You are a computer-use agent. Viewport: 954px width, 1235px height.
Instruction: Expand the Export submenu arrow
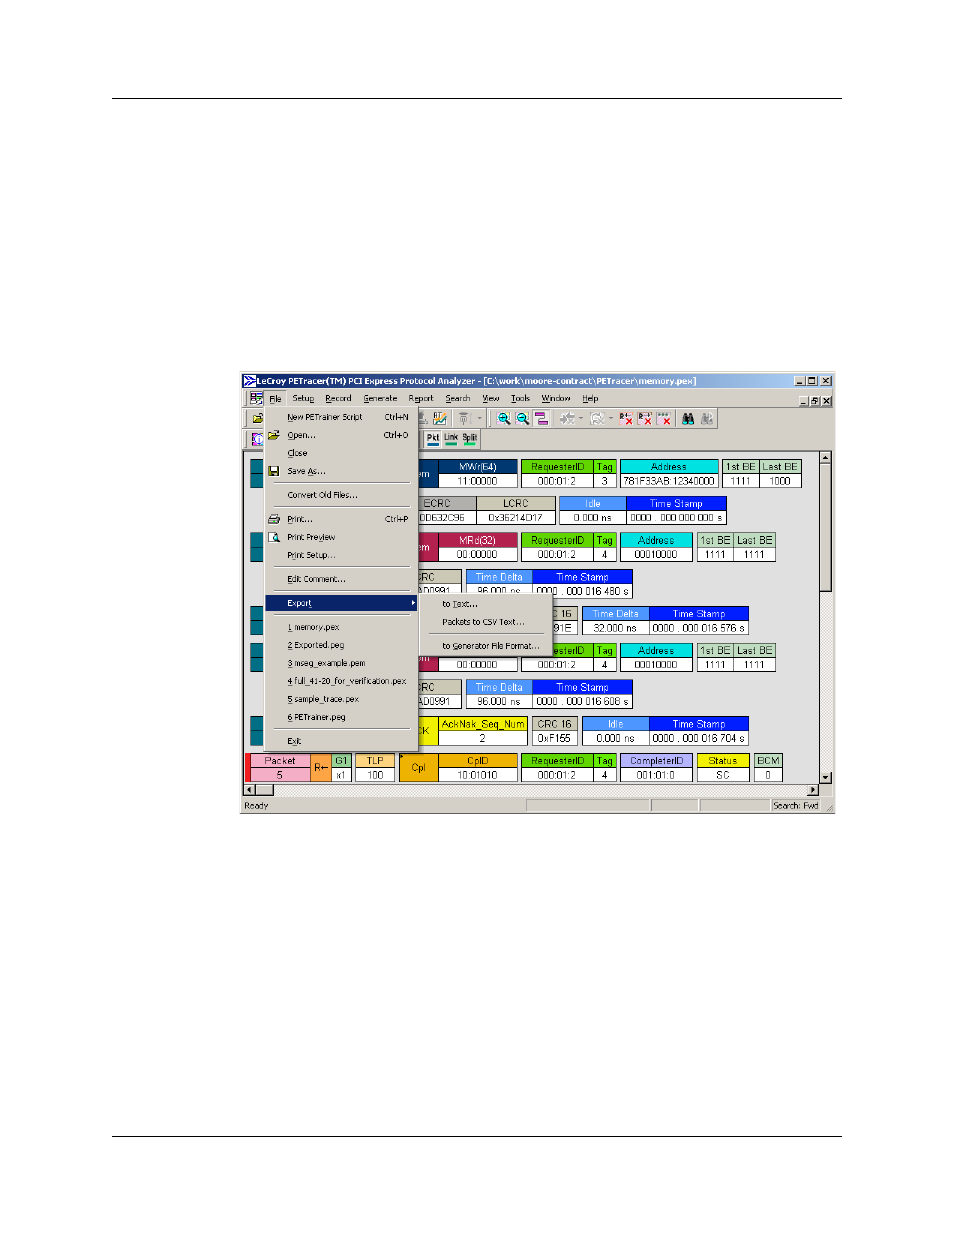click(x=412, y=603)
